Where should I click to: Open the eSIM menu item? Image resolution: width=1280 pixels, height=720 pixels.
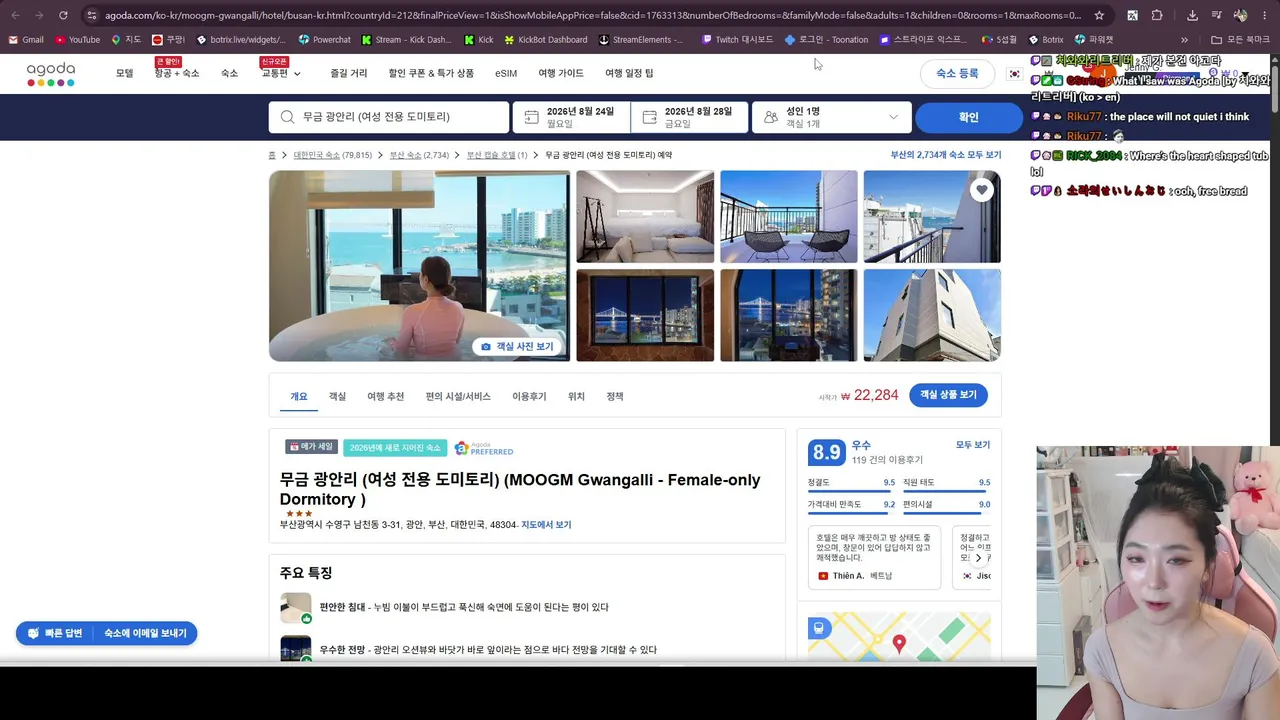(x=506, y=73)
